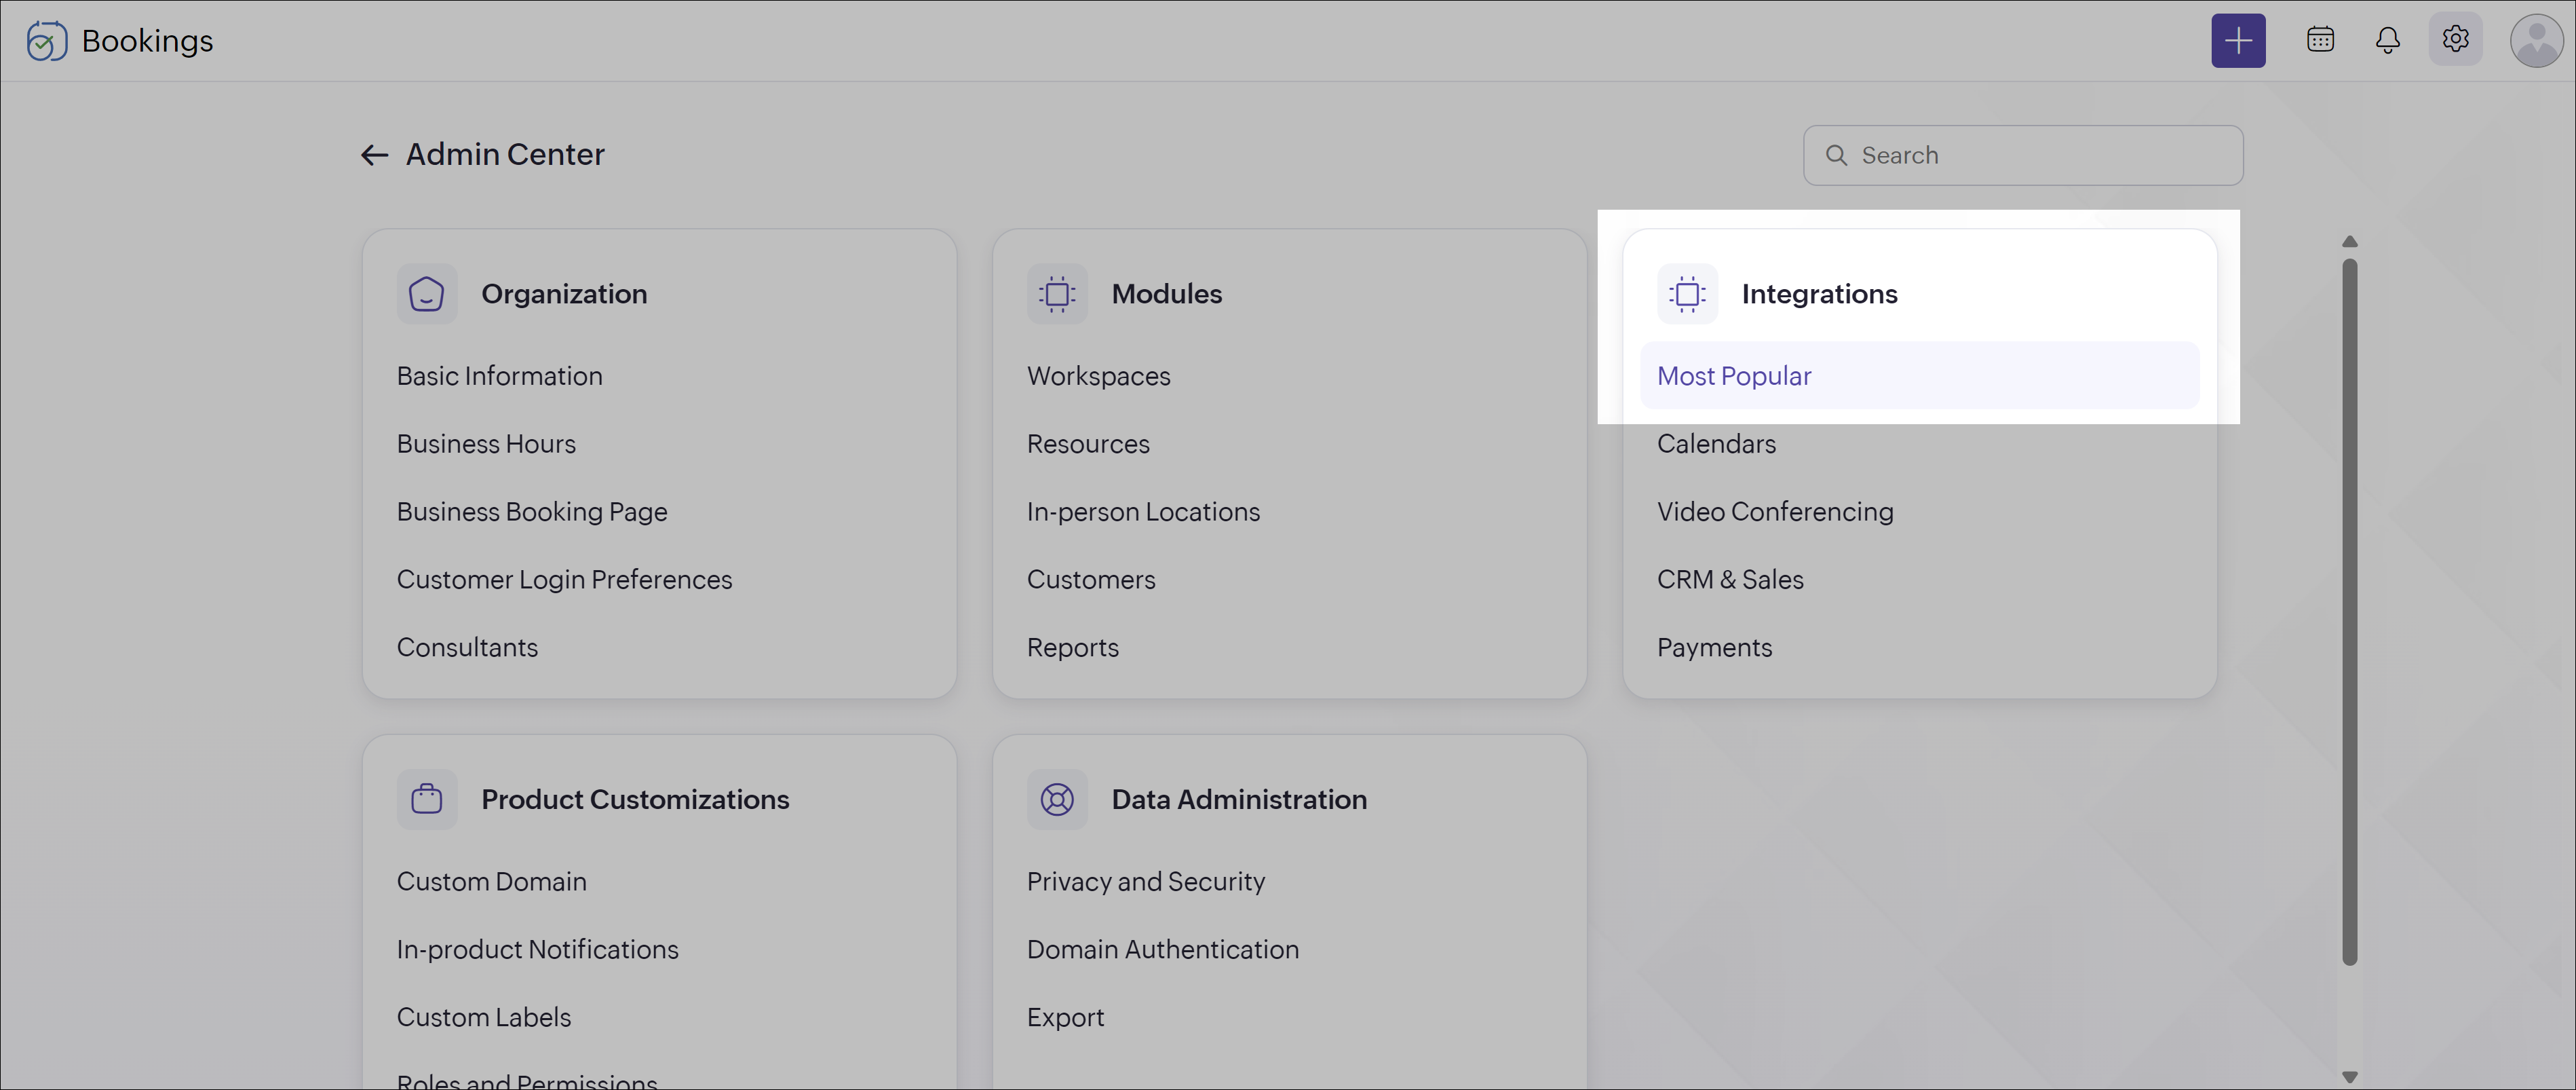
Task: Click the Modules card icon
Action: (1057, 293)
